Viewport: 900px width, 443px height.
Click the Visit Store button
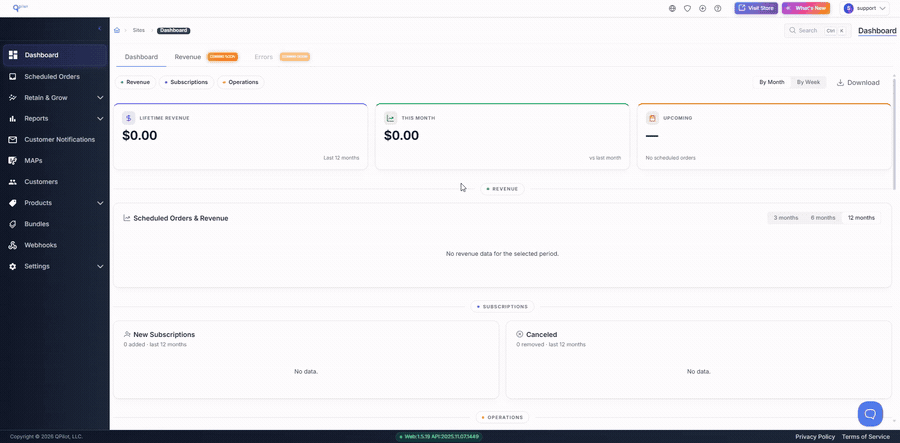pyautogui.click(x=756, y=8)
